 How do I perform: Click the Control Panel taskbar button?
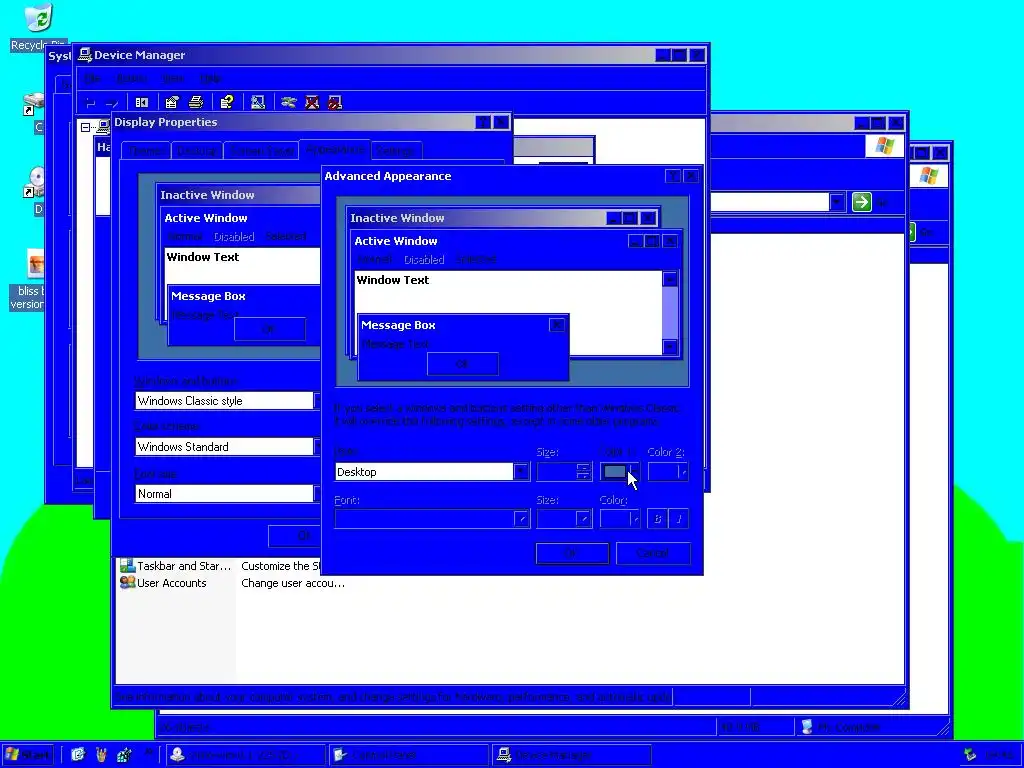pos(408,755)
